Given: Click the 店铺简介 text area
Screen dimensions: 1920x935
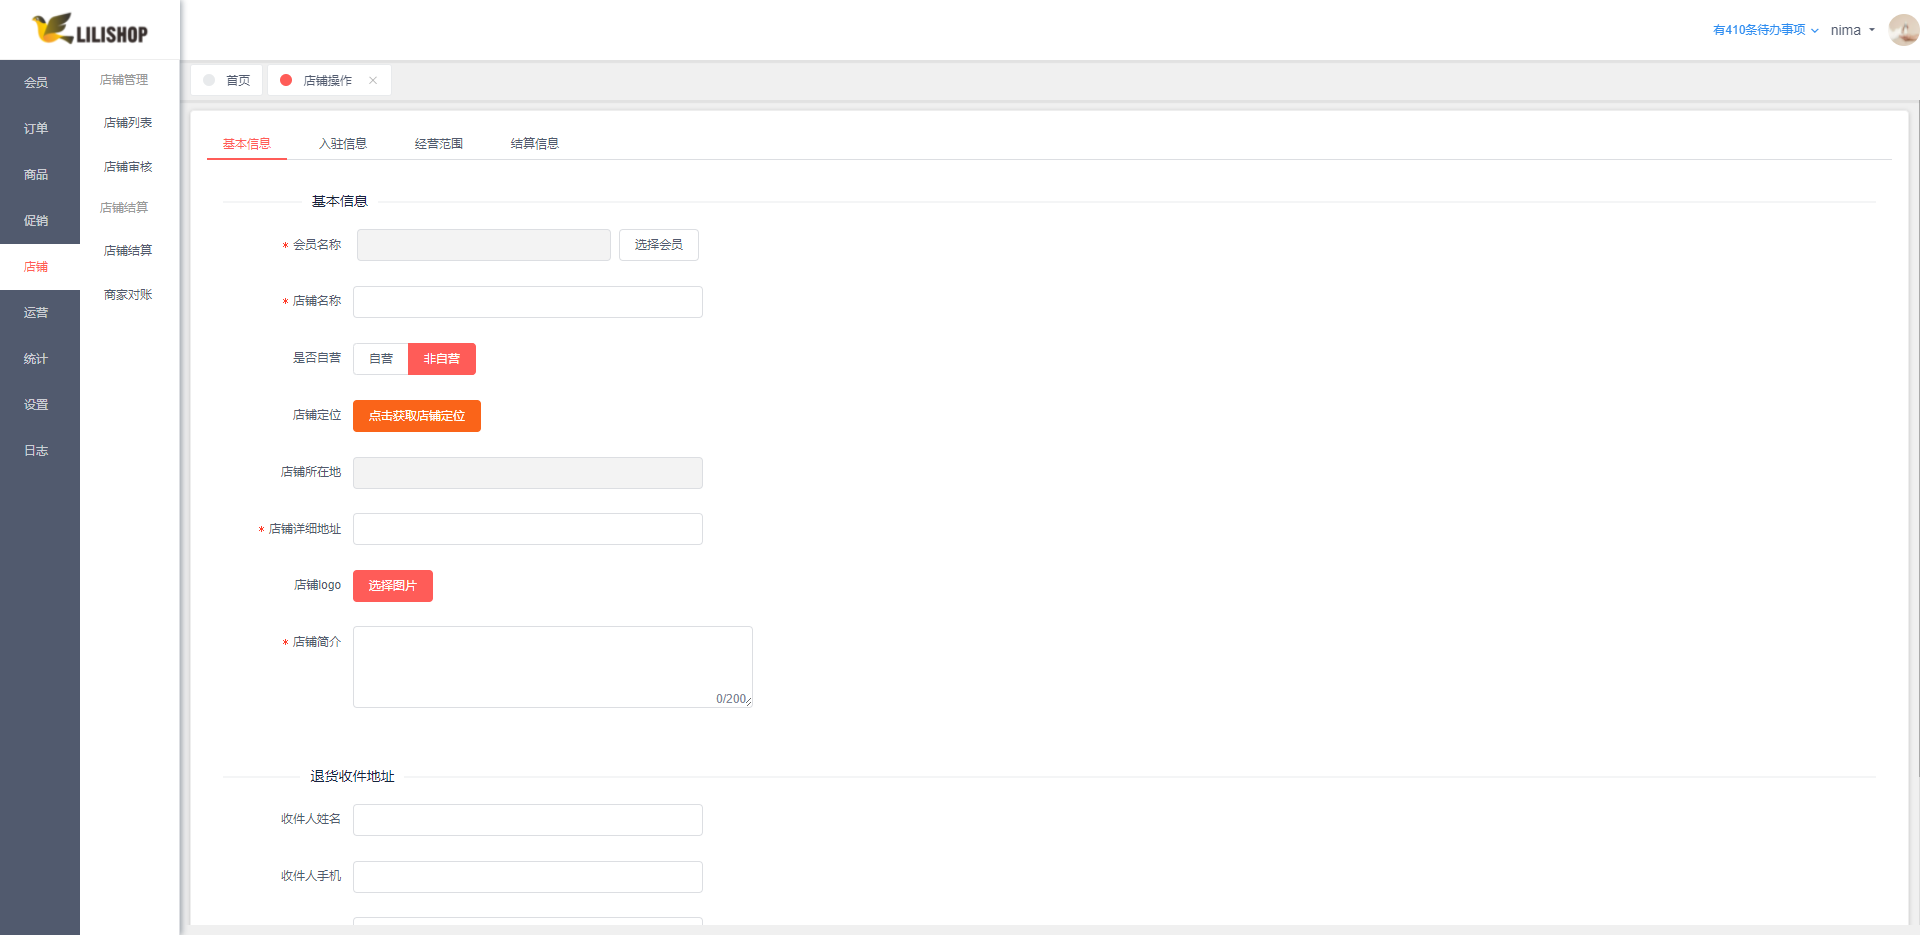Looking at the screenshot, I should pos(553,667).
